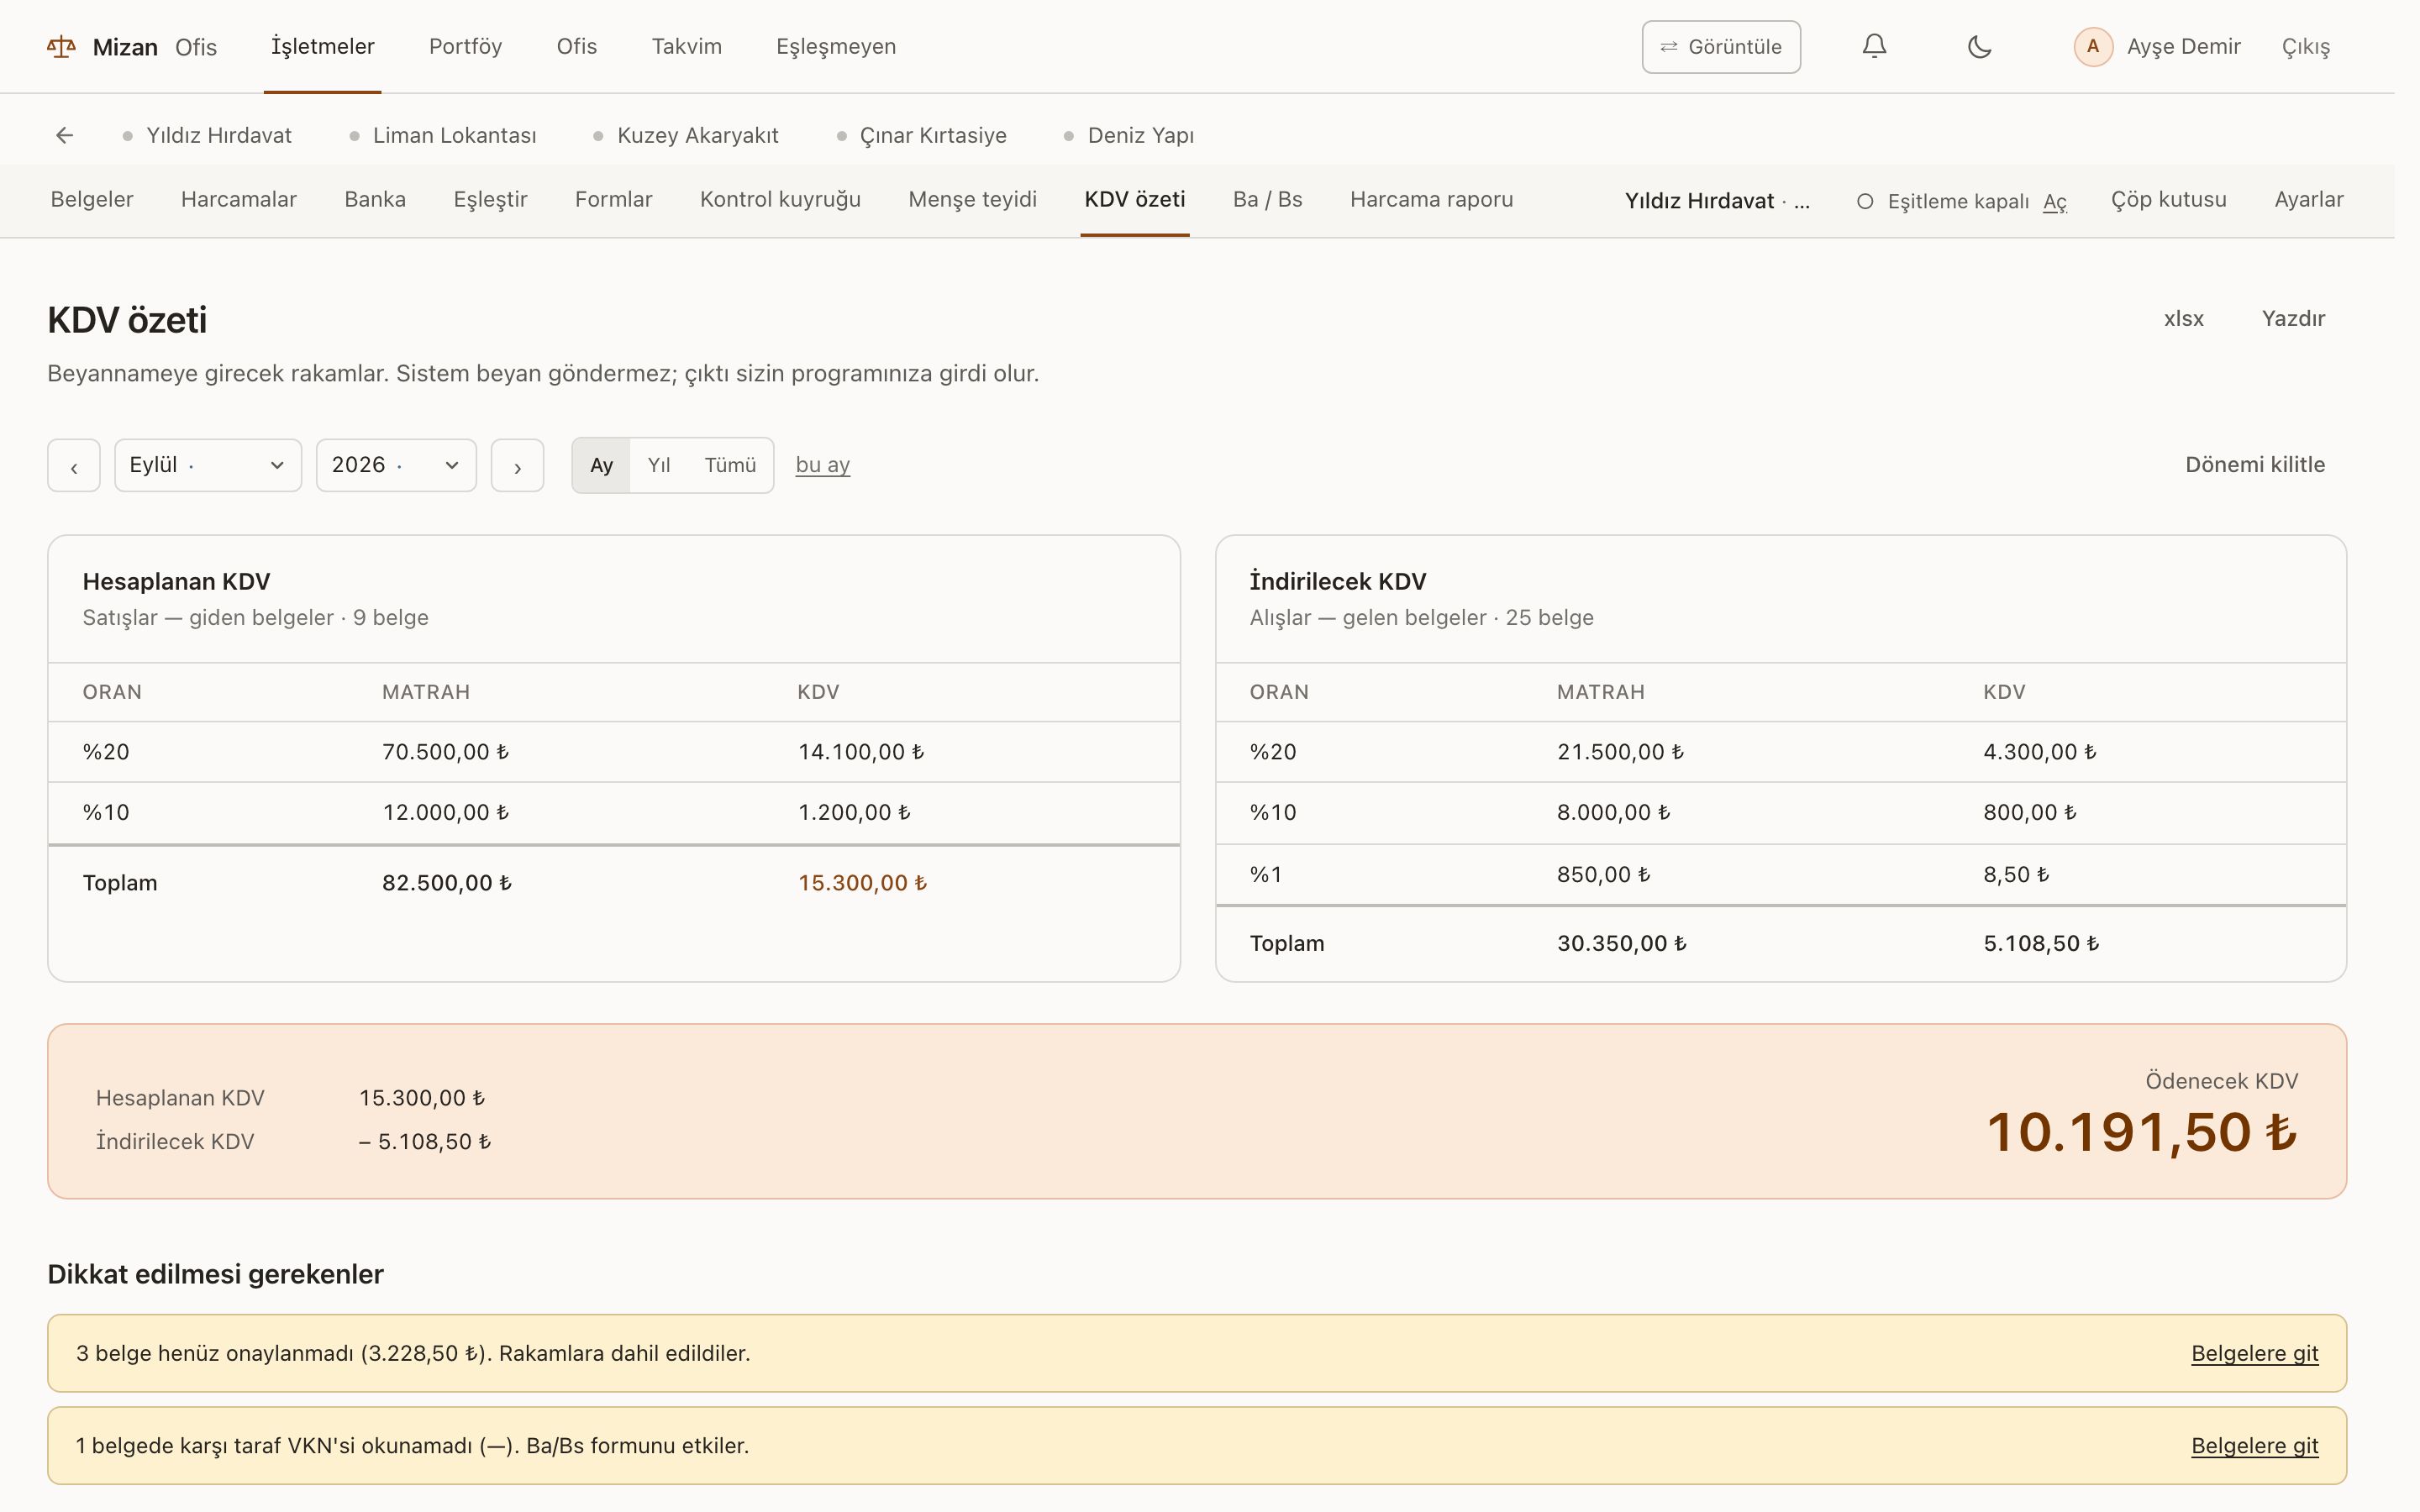Click the Ayşe Demir avatar circle
This screenshot has height=1512, width=2420.
tap(2093, 47)
